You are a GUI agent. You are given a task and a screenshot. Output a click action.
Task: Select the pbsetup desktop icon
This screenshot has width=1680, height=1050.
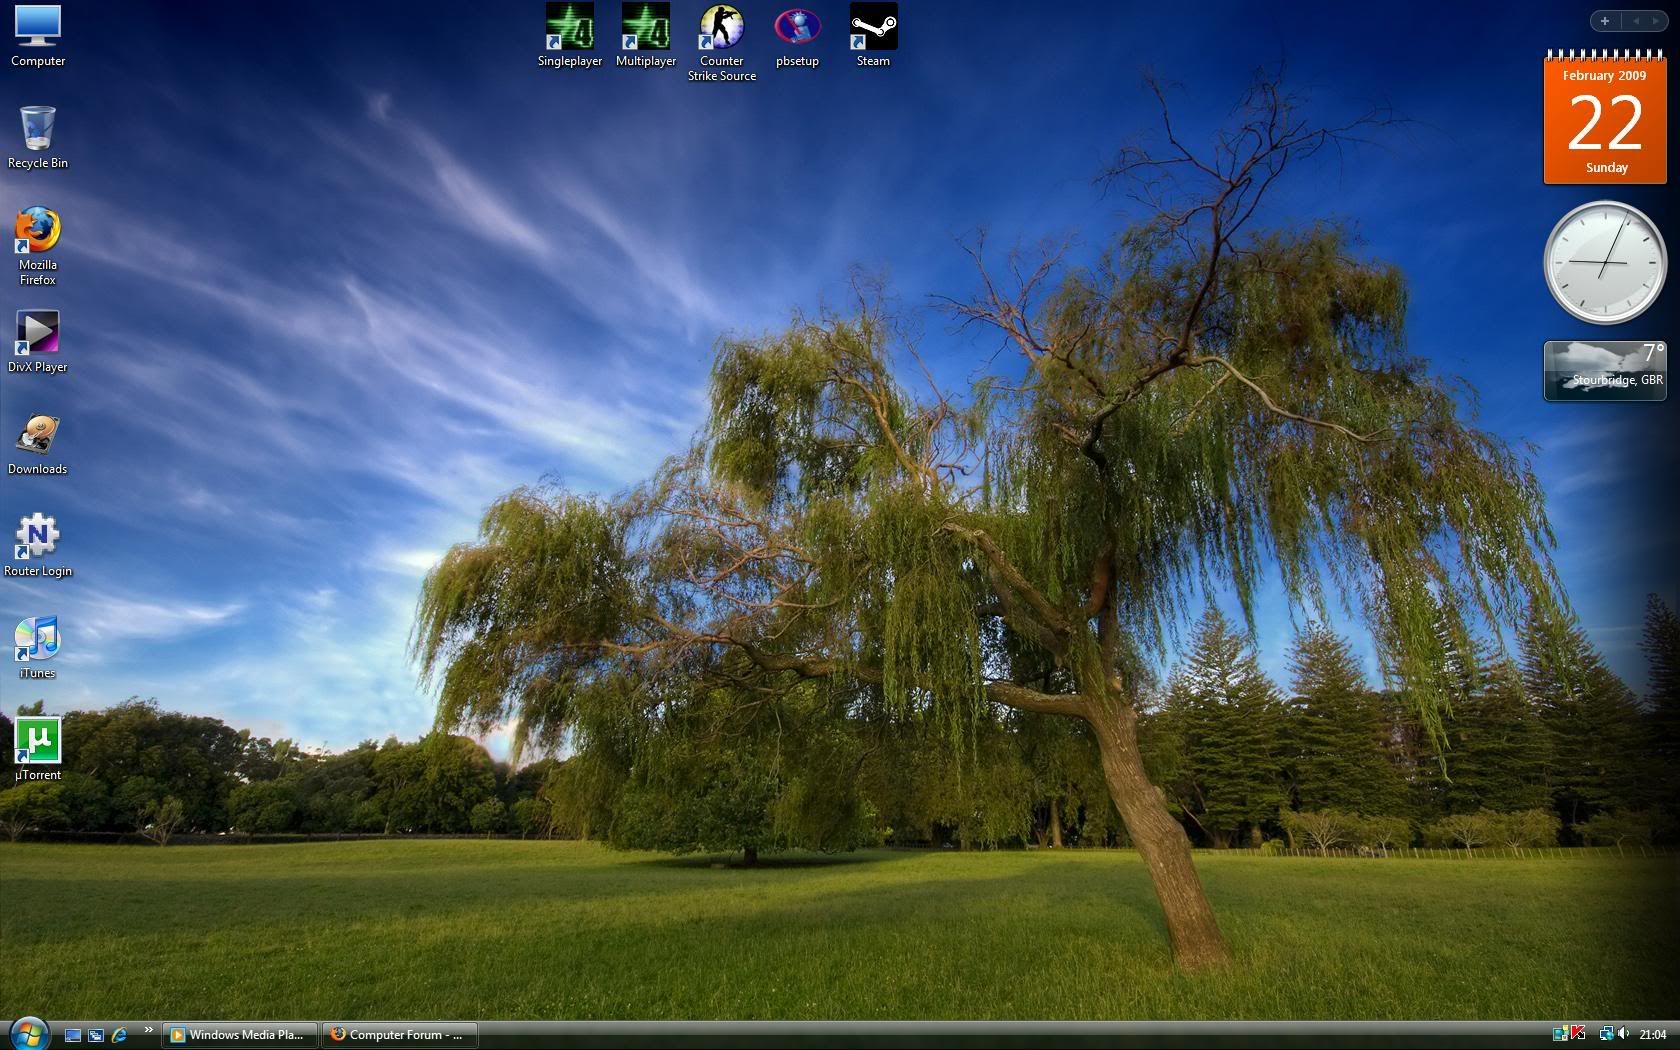click(797, 36)
